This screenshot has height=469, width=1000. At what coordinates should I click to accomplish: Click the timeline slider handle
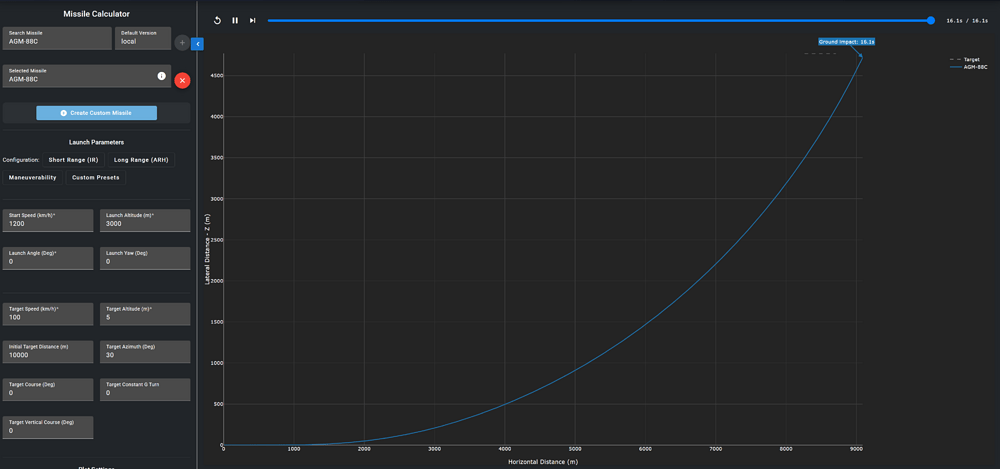[x=930, y=20]
